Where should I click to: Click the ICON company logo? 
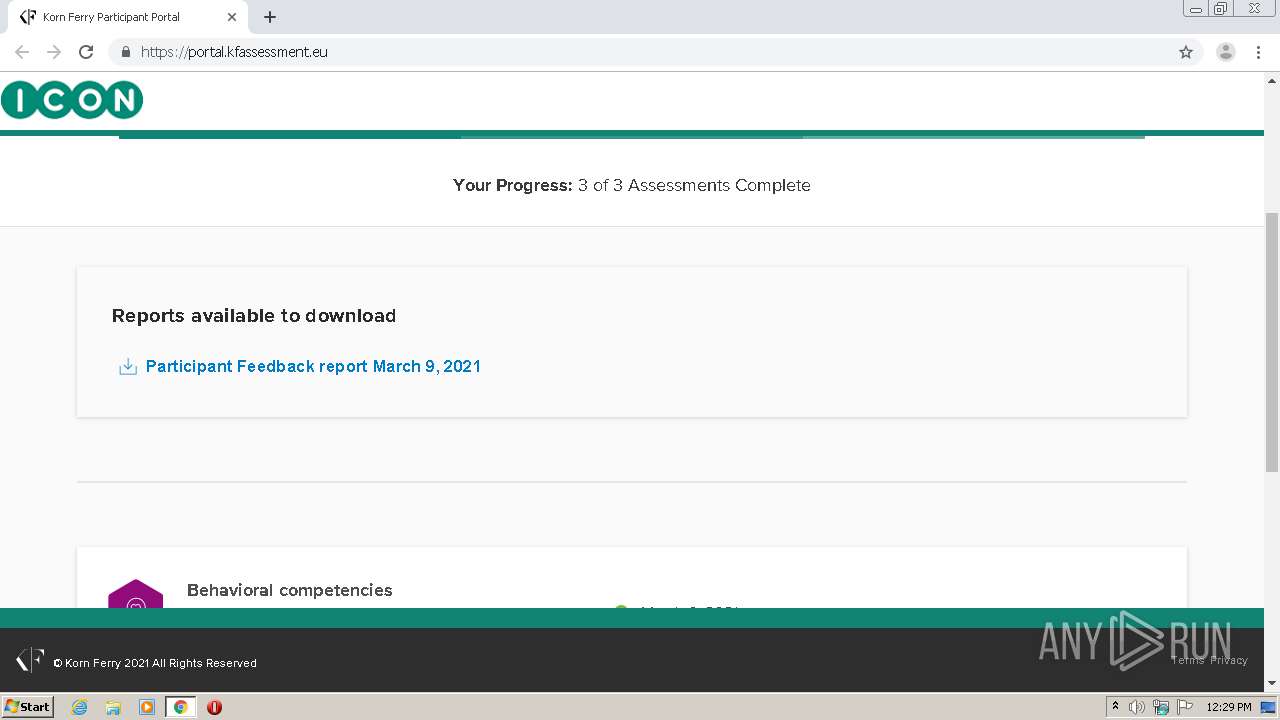[72, 100]
